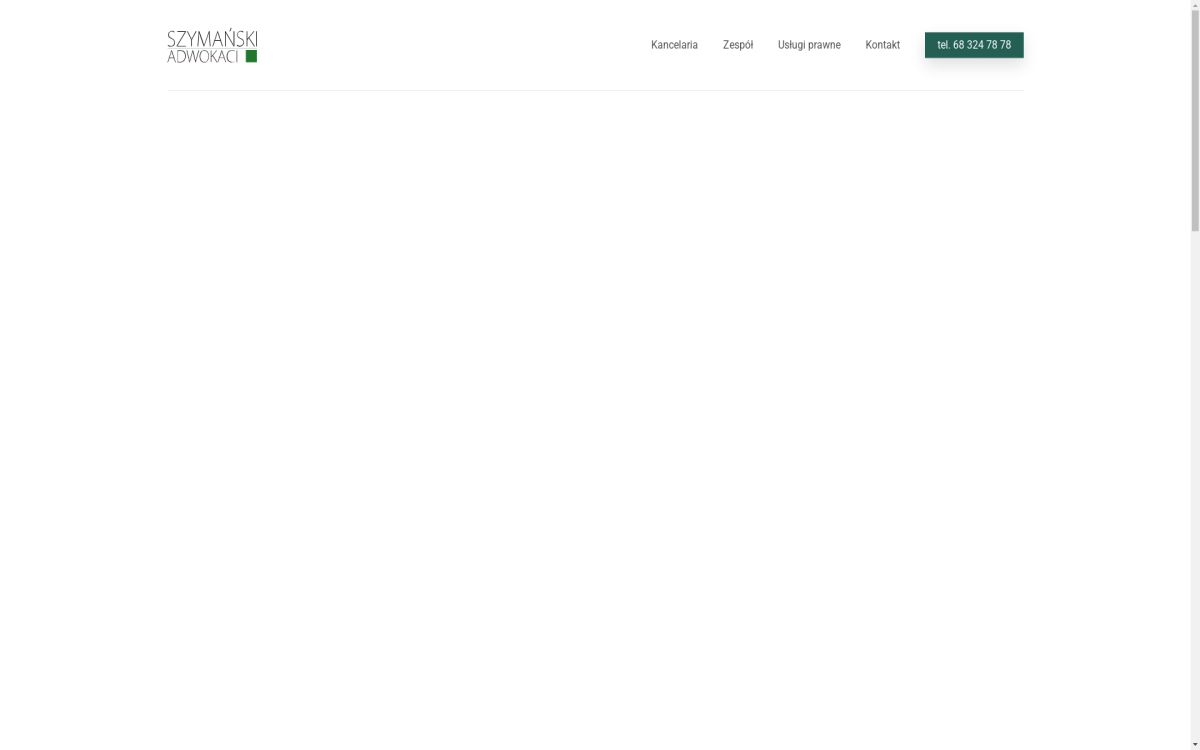Click the empty header gap between Kontakt and phone button
This screenshot has width=1200, height=750.
pos(912,45)
